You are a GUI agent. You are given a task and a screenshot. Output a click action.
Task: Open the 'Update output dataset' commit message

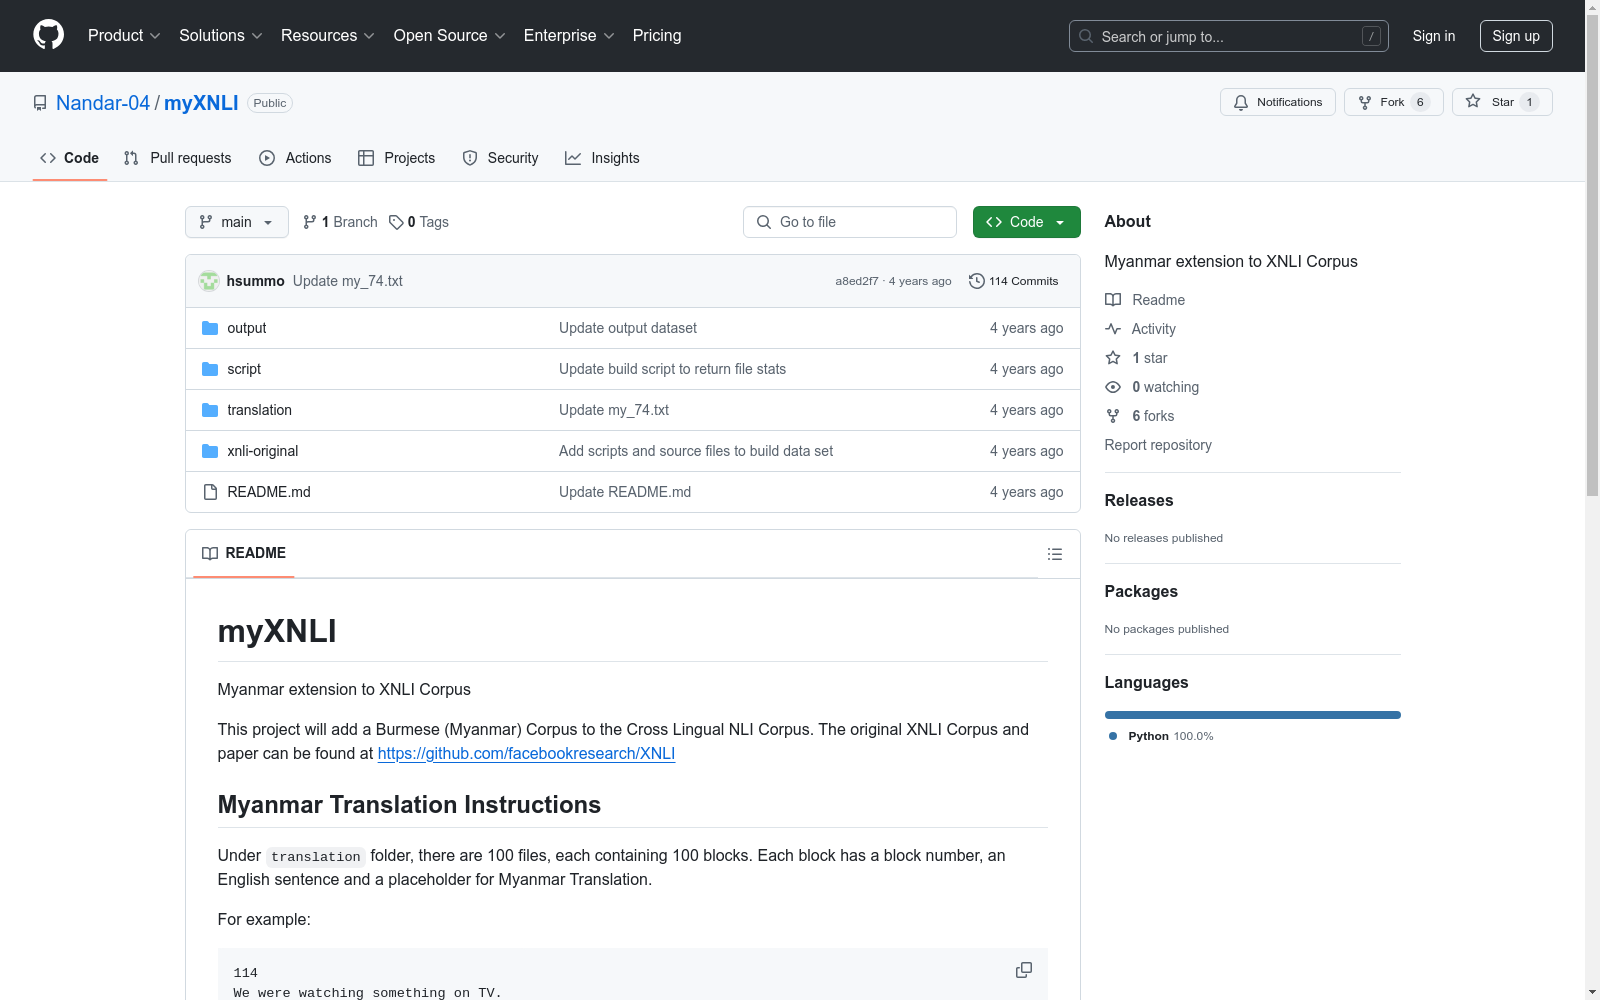coord(628,328)
